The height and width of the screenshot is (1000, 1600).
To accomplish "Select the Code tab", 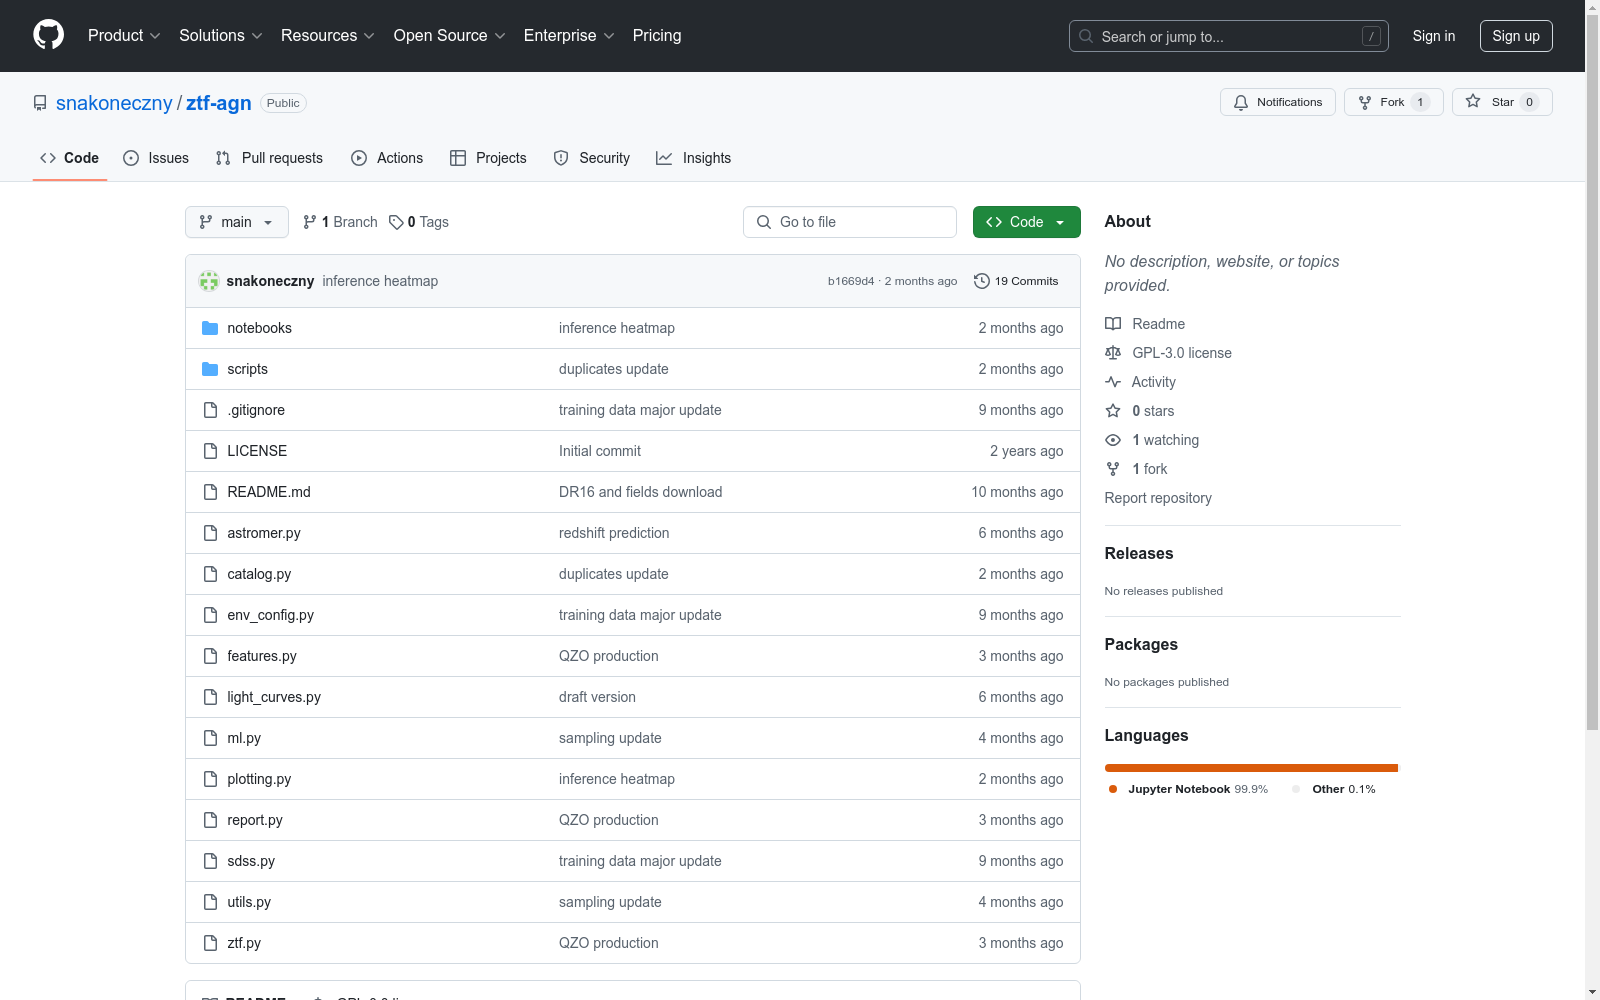I will pos(70,158).
